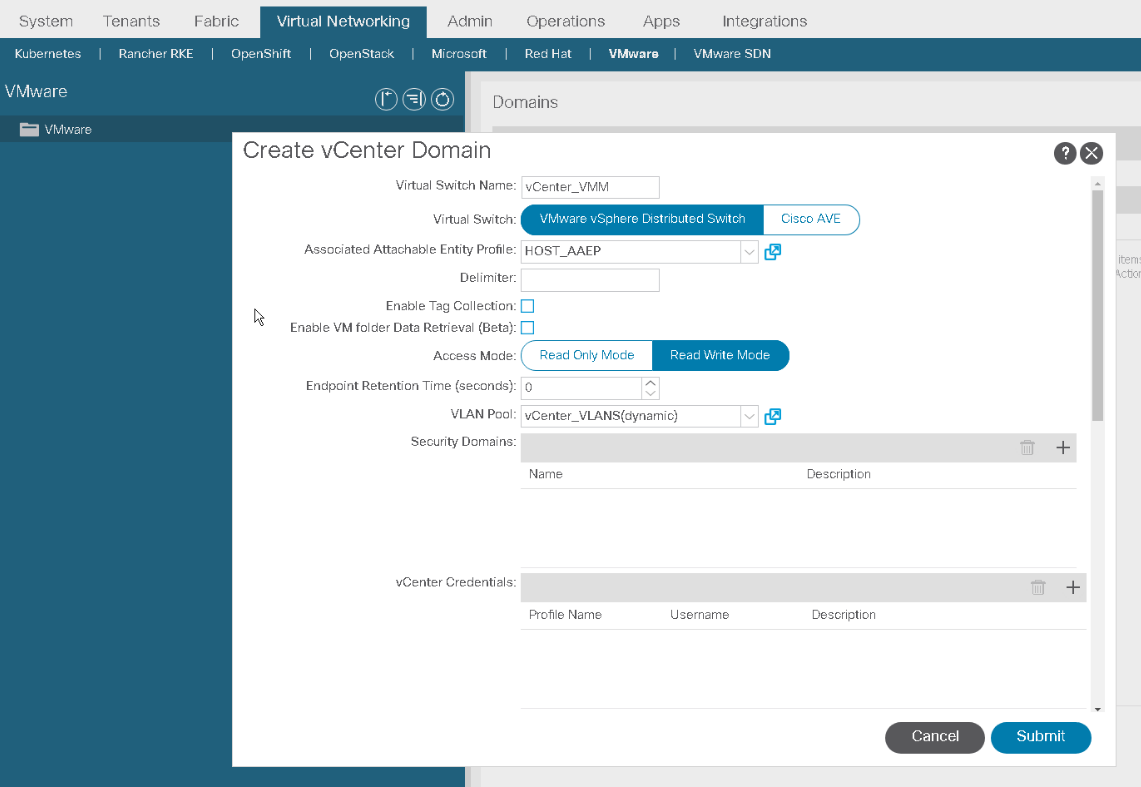Click the scrollbar down arrow in dialog
The image size is (1141, 787).
click(1097, 709)
